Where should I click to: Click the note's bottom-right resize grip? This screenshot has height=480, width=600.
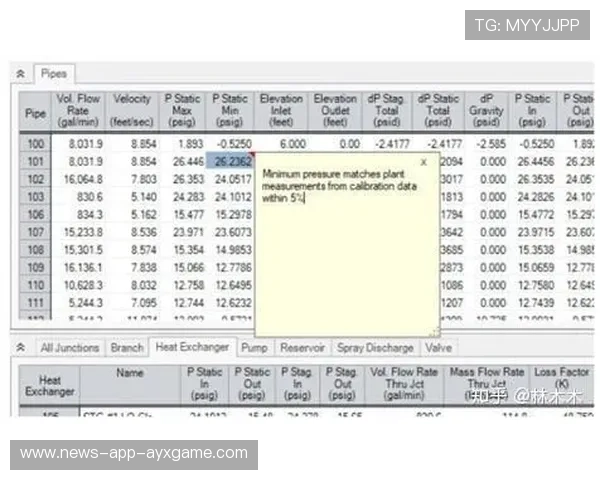coord(434,332)
